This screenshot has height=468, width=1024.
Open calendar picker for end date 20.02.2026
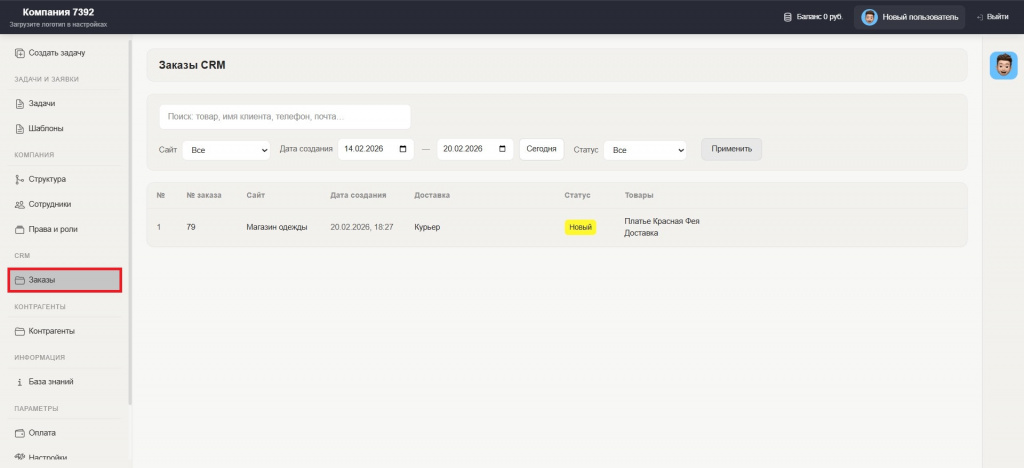click(502, 149)
